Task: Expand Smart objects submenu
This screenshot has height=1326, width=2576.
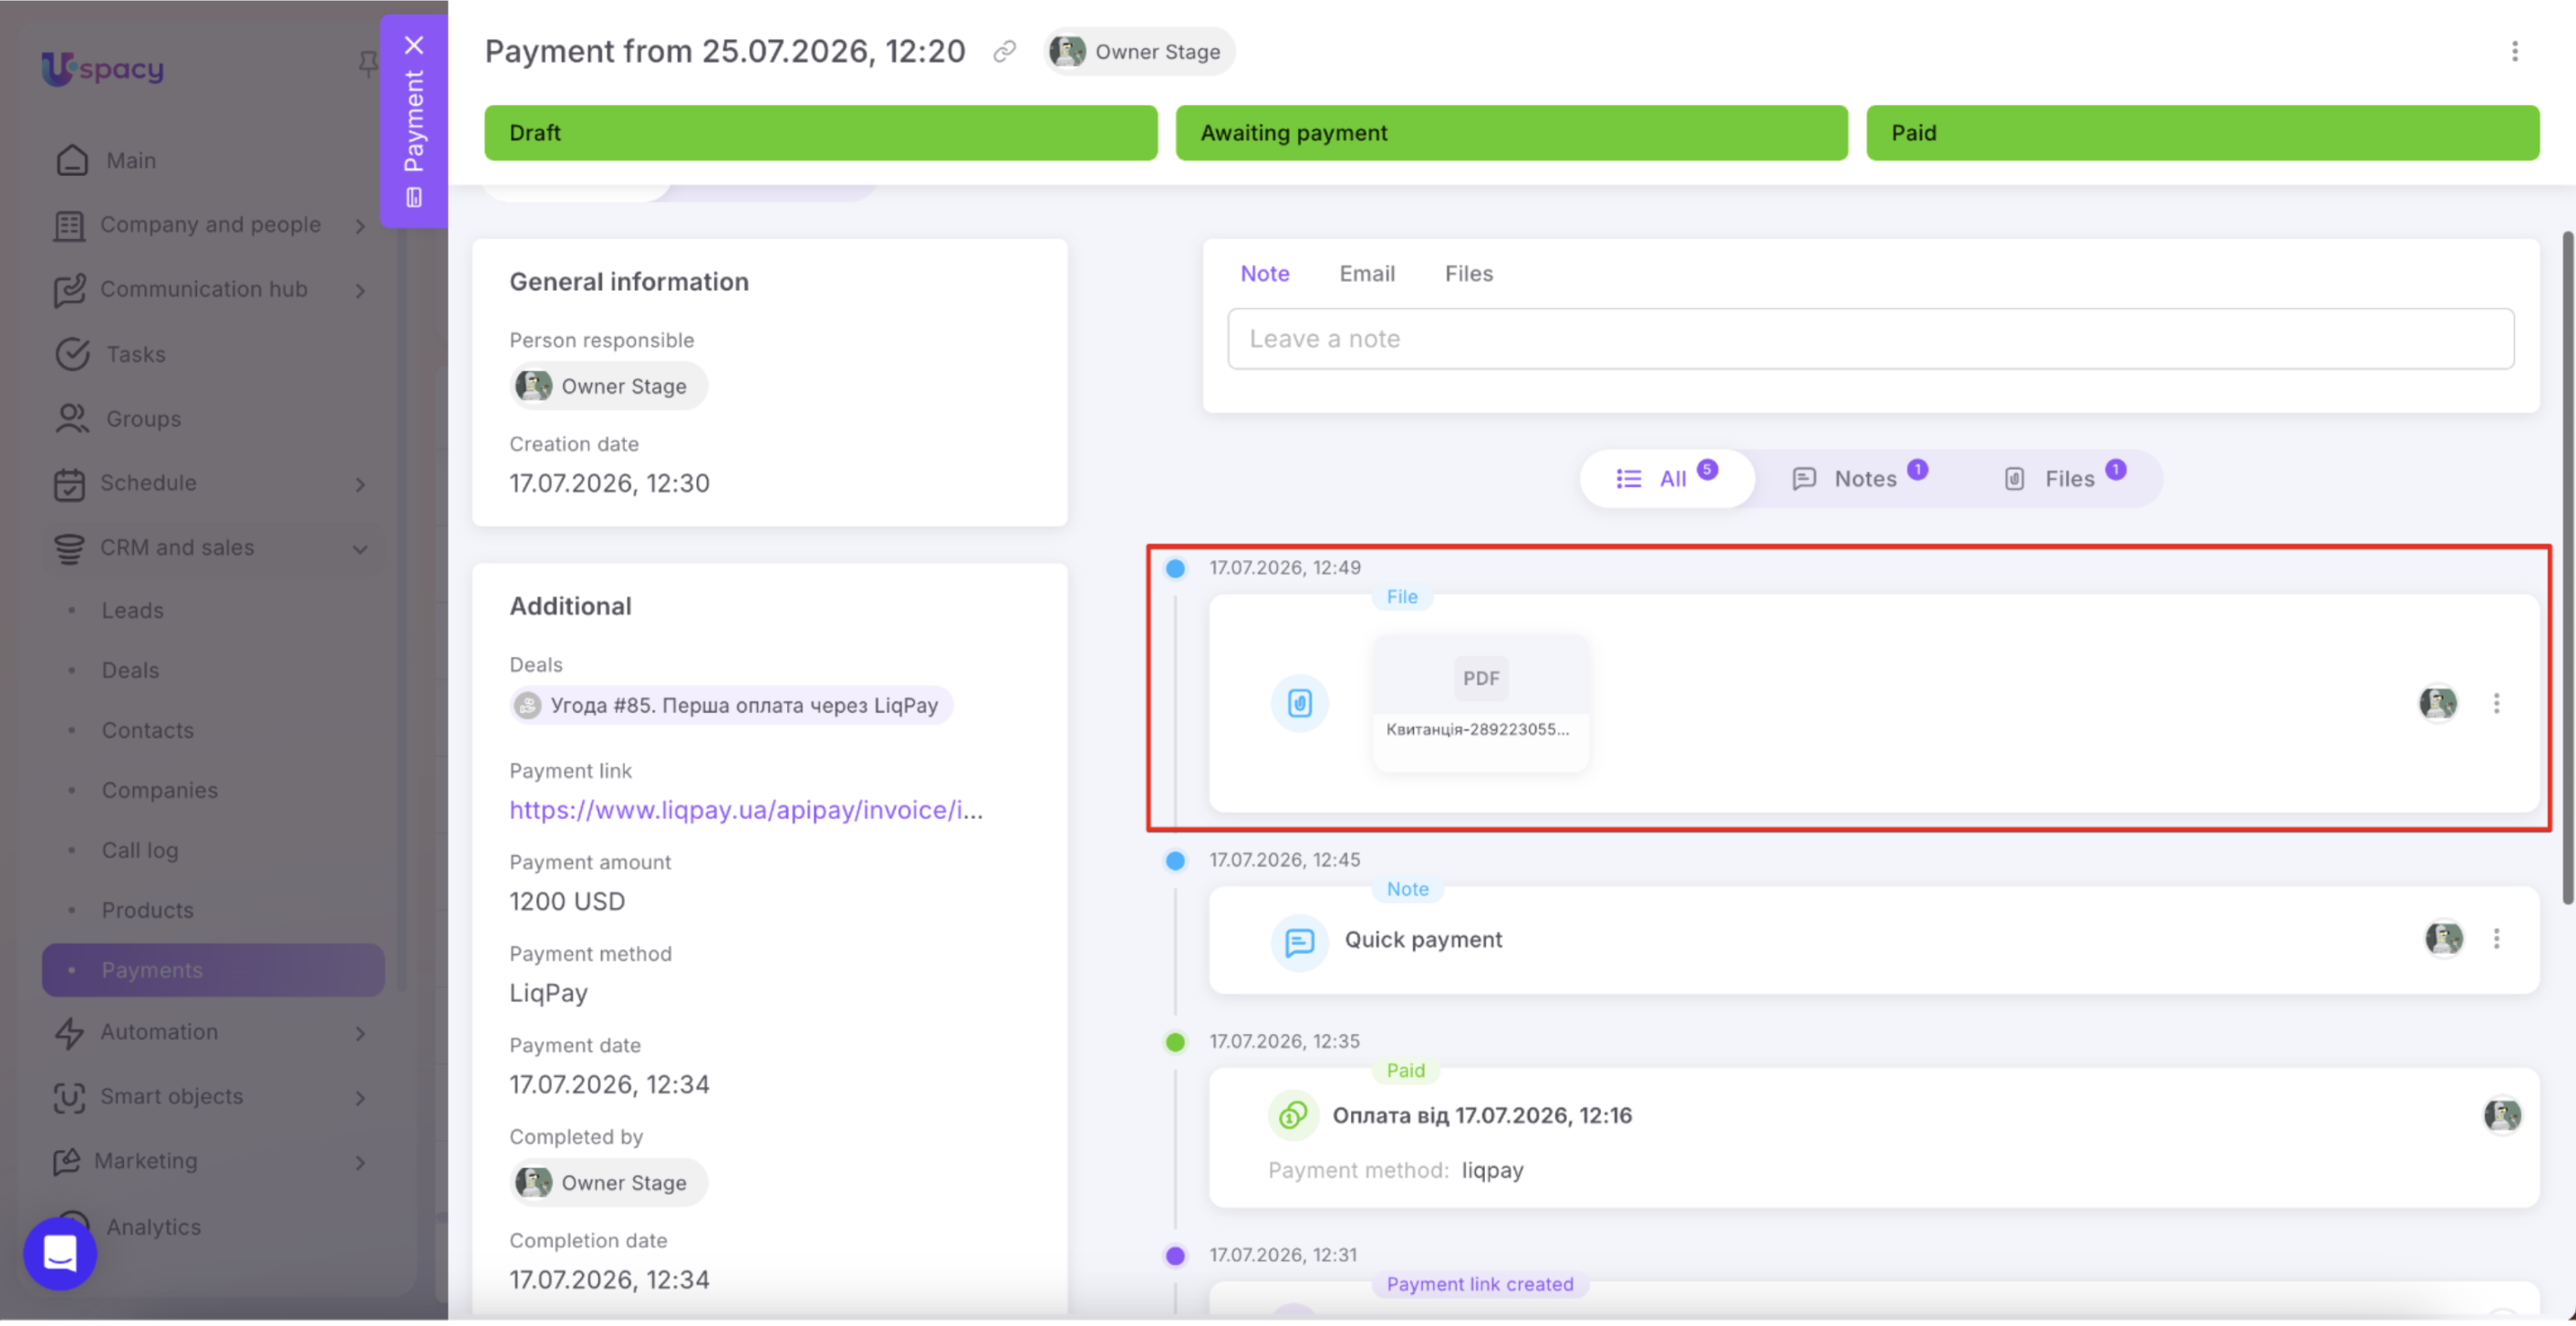Action: pyautogui.click(x=360, y=1099)
